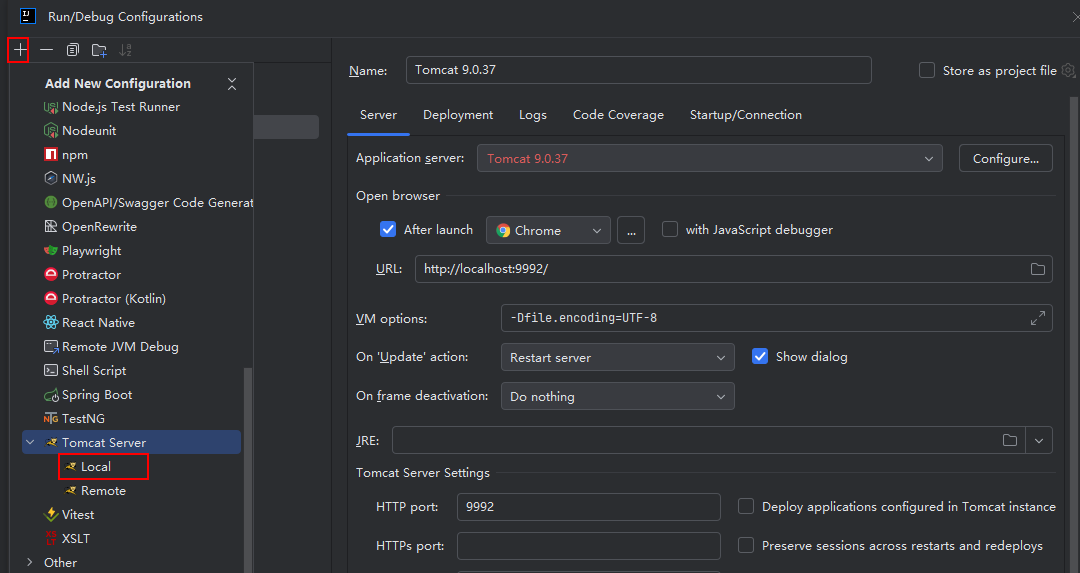Click the Spring Boot icon
The image size is (1080, 573).
[x=51, y=395]
